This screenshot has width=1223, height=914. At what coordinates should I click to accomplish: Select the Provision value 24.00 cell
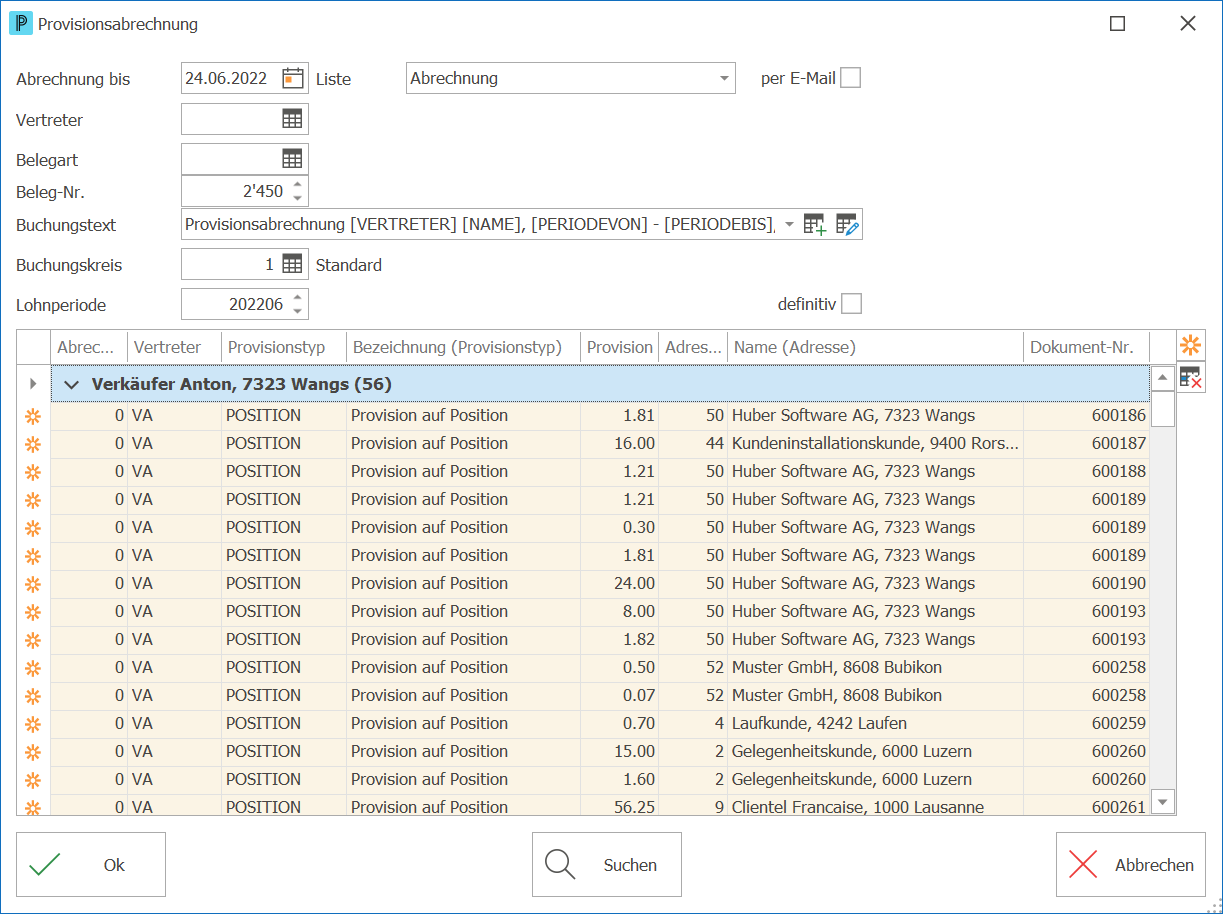[x=619, y=584]
